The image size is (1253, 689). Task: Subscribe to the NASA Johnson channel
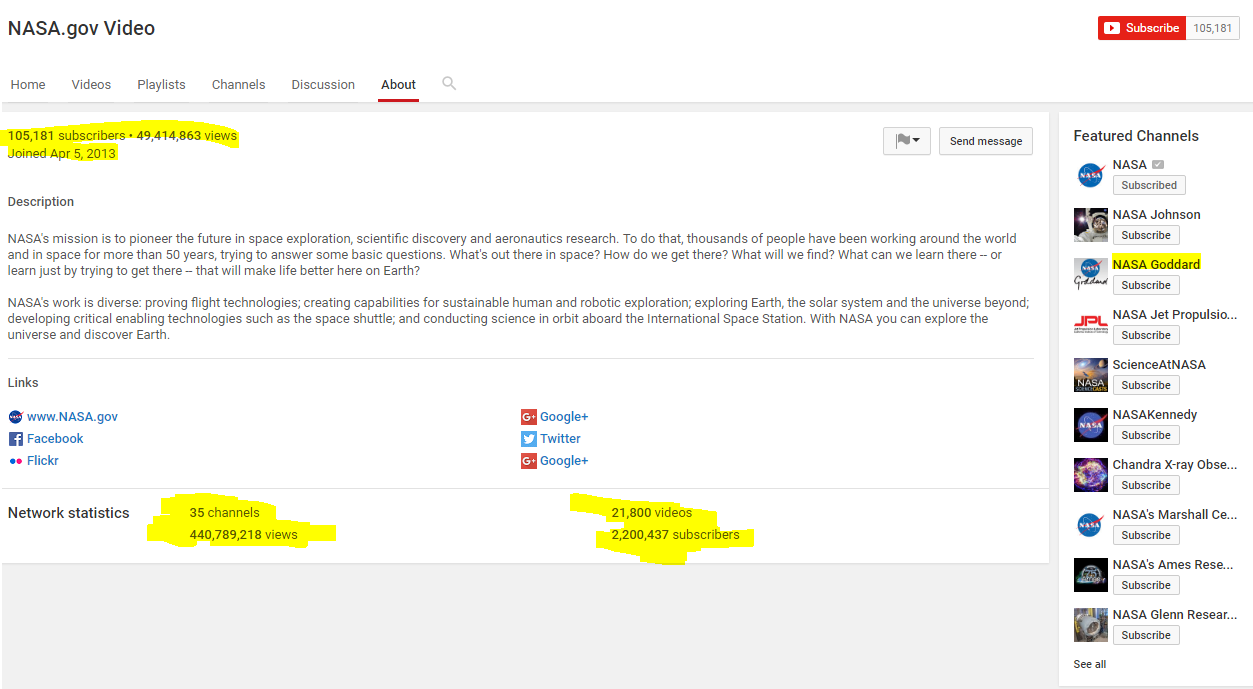pyautogui.click(x=1146, y=235)
